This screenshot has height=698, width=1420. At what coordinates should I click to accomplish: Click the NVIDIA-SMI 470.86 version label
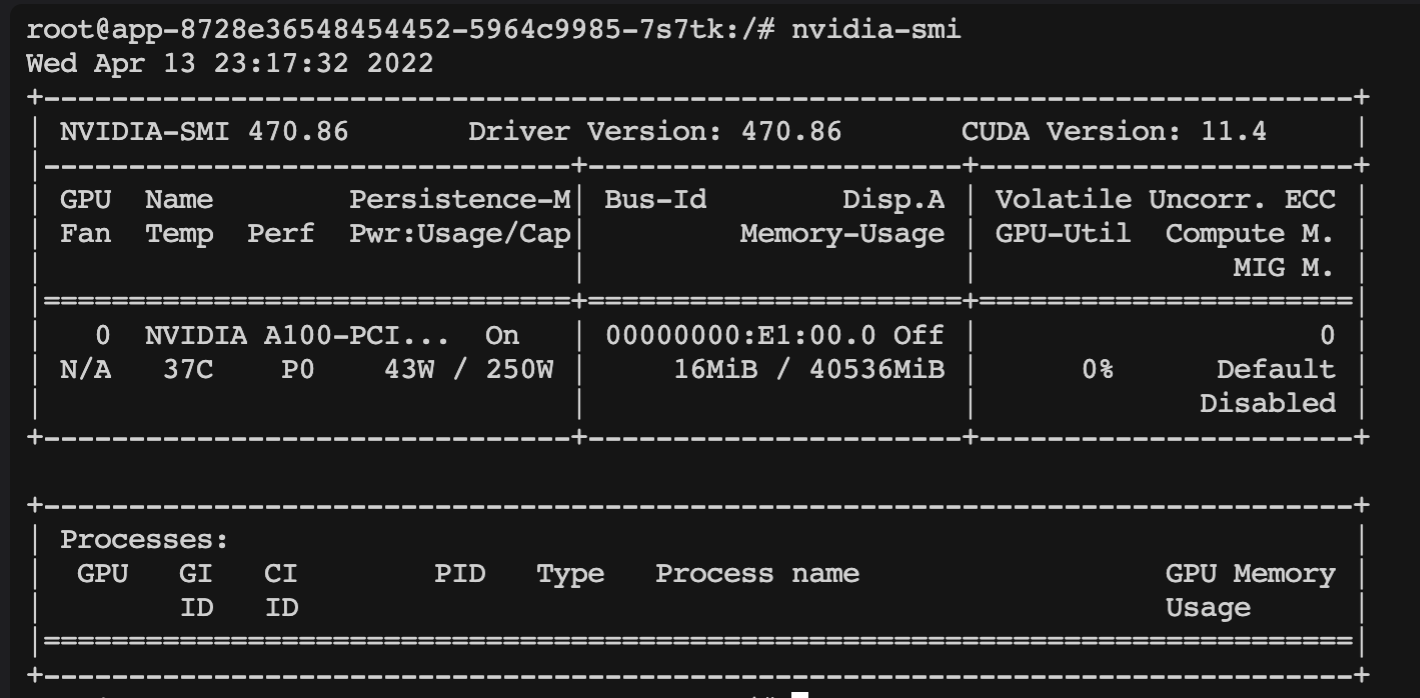[204, 132]
